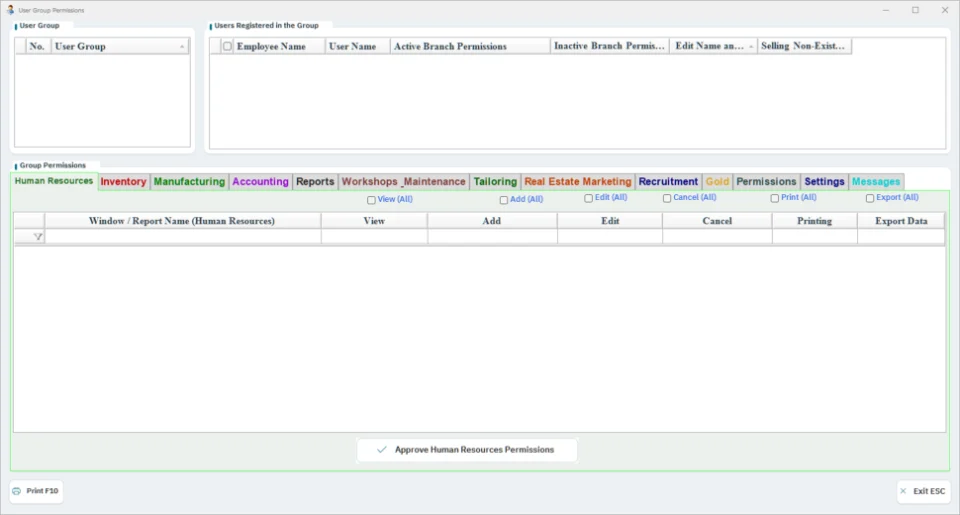Open the Inventory tab
This screenshot has height=515, width=960.
tap(124, 182)
